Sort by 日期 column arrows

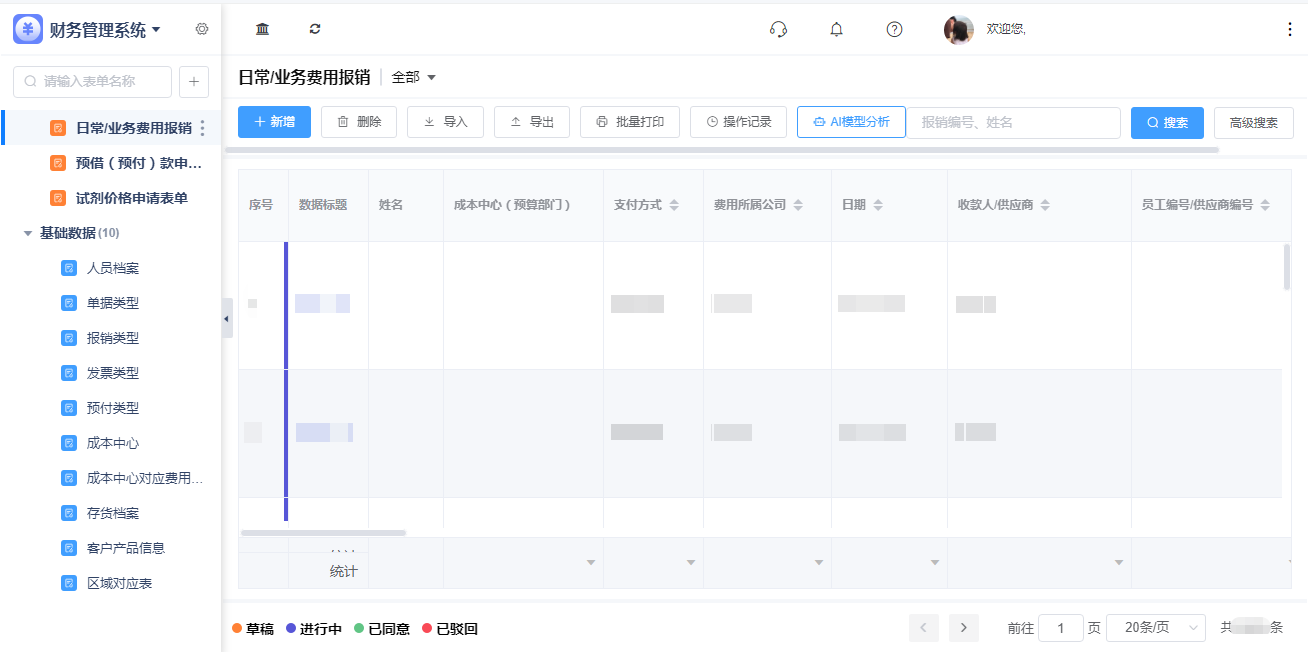pos(878,205)
